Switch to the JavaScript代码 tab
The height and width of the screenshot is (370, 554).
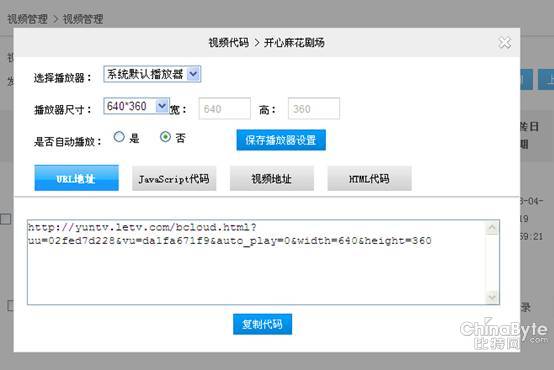point(174,178)
